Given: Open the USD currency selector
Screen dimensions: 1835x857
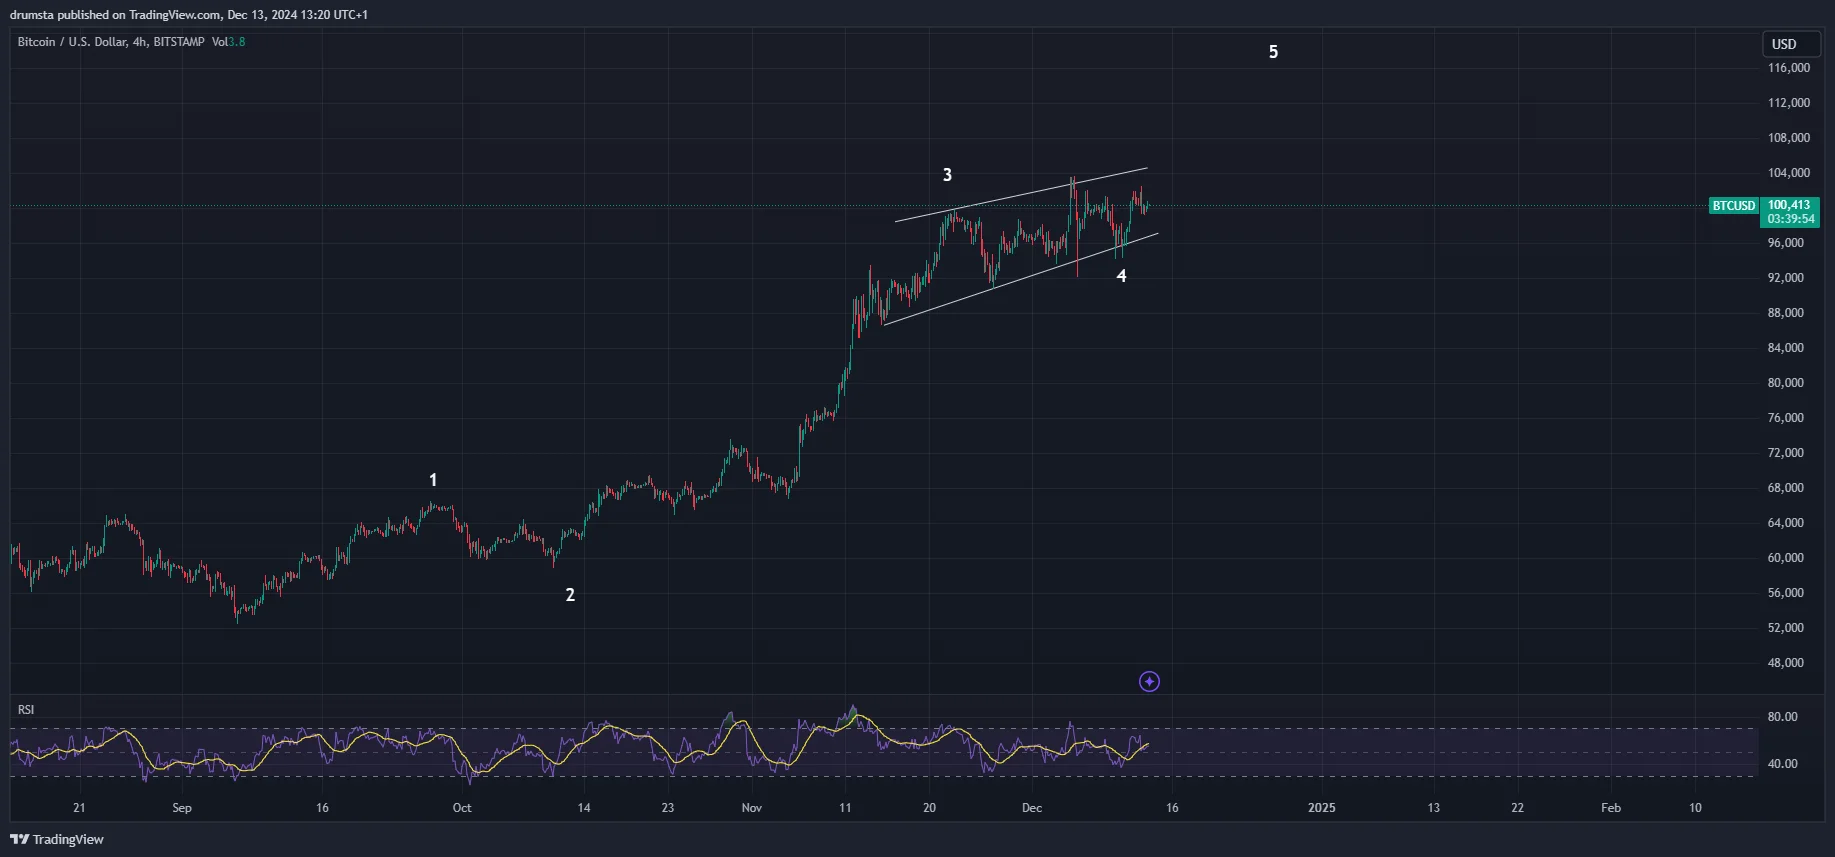Looking at the screenshot, I should [1791, 44].
